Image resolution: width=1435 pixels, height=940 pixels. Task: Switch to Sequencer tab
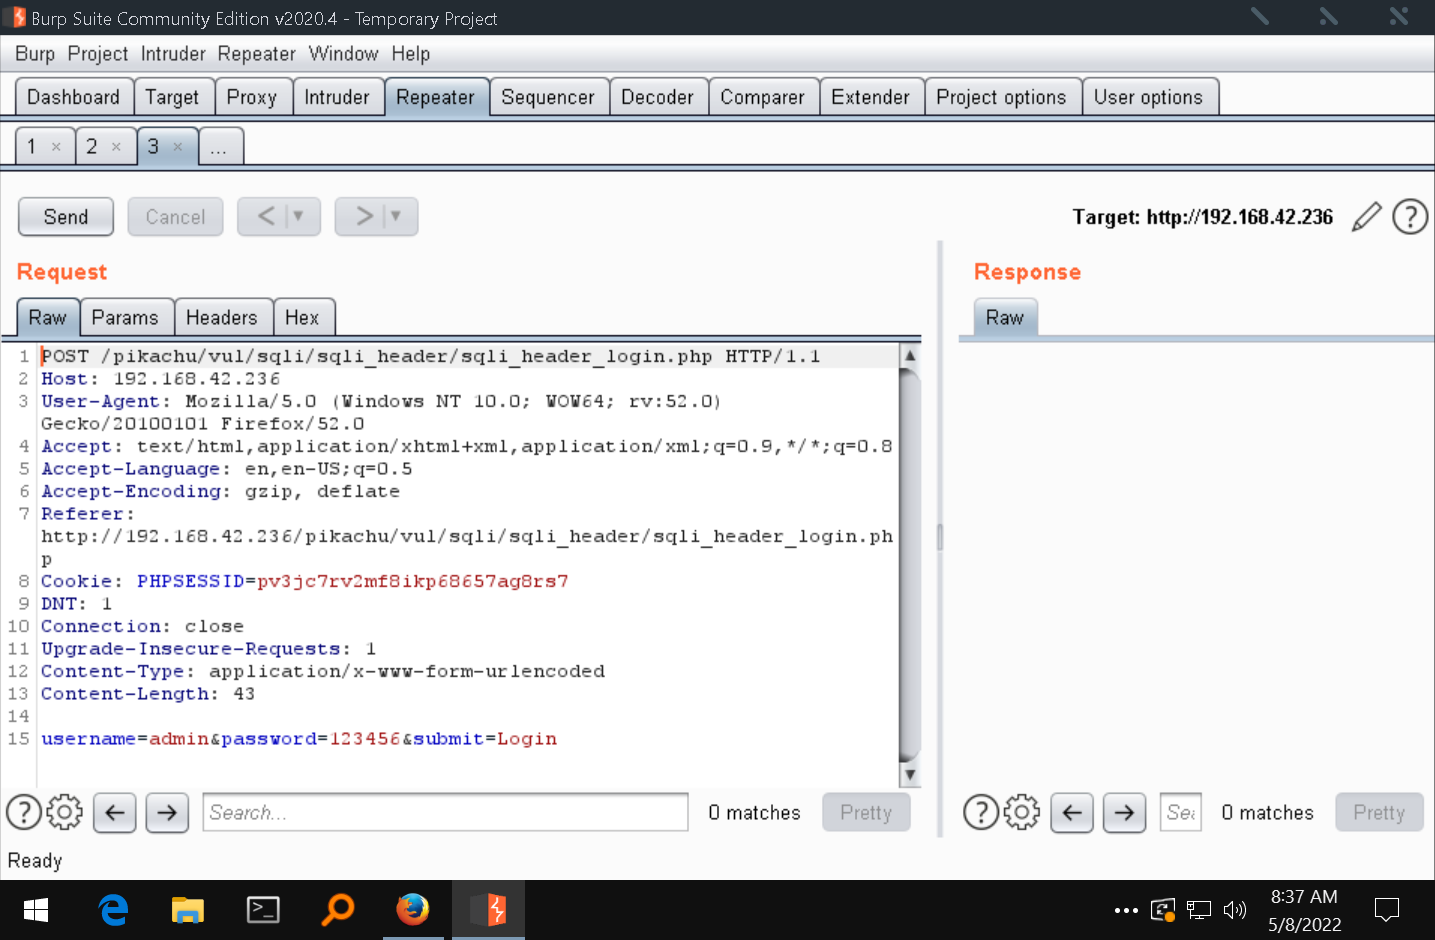coord(548,97)
